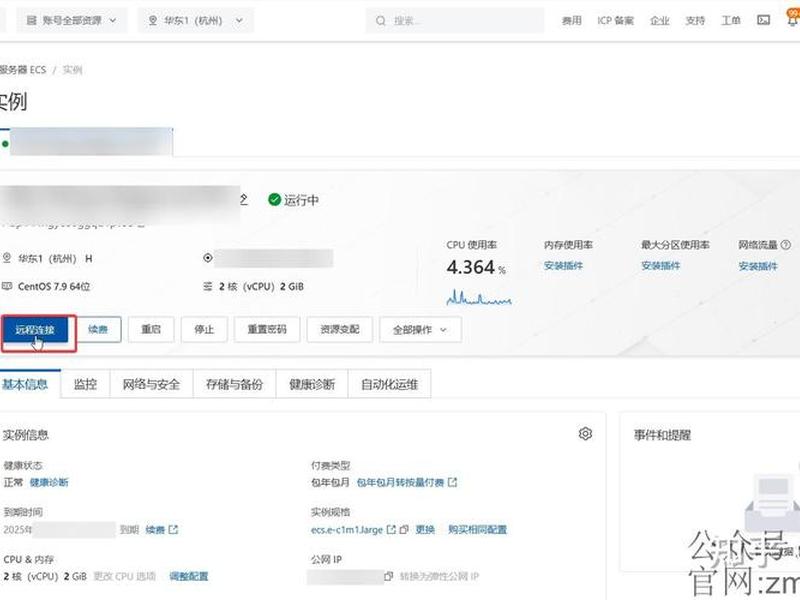800x600 pixels.
Task: Click 资源变配 button
Action: coord(340,330)
